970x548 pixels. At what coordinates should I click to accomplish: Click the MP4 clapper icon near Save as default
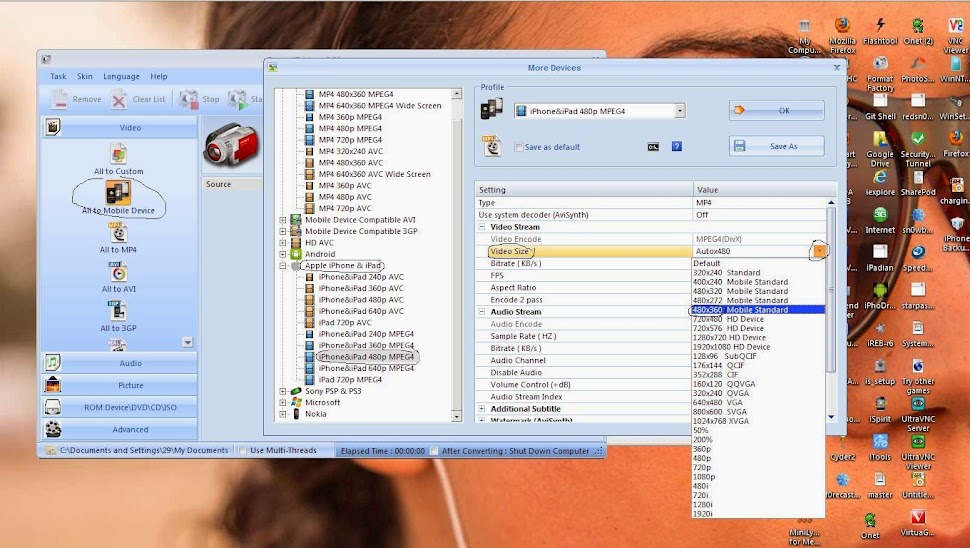492,146
